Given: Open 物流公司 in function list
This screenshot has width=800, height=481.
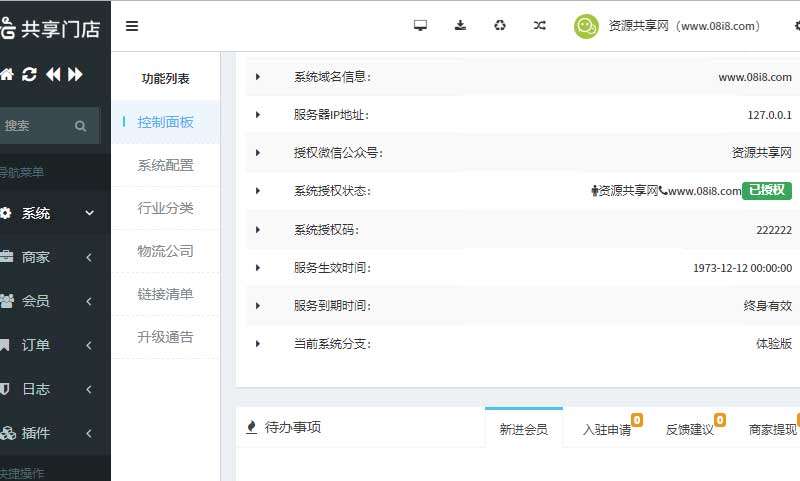Looking at the screenshot, I should [165, 251].
